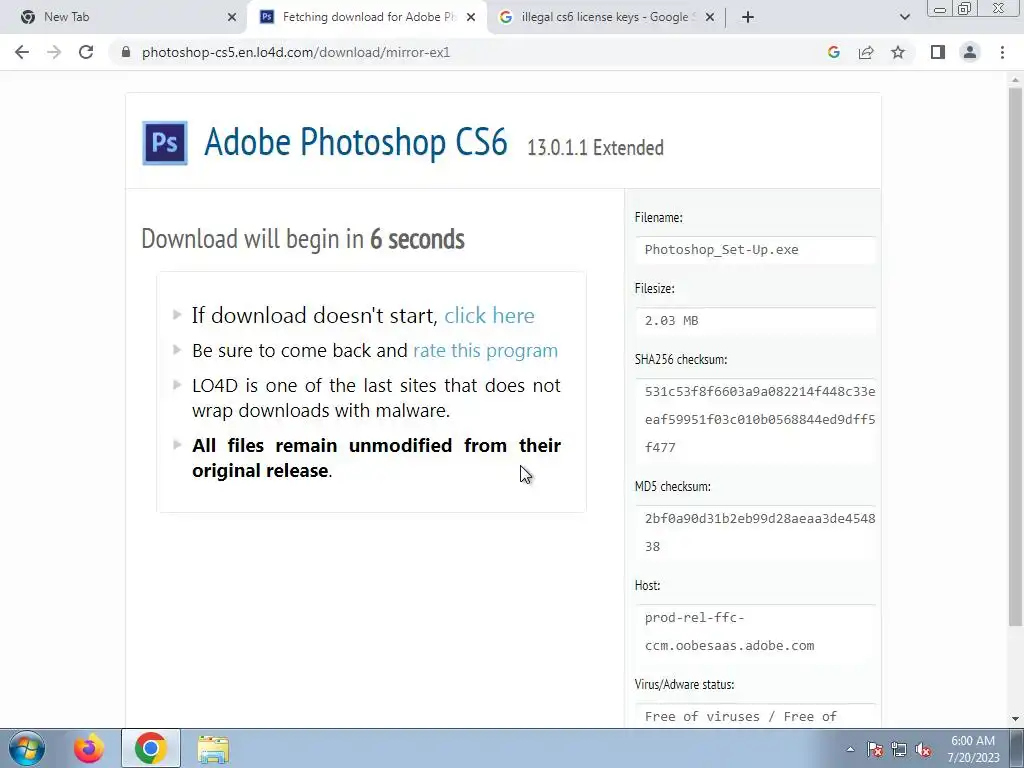Click the 2.03 MB filesize value
Viewport: 1024px width, 768px height.
click(x=671, y=321)
